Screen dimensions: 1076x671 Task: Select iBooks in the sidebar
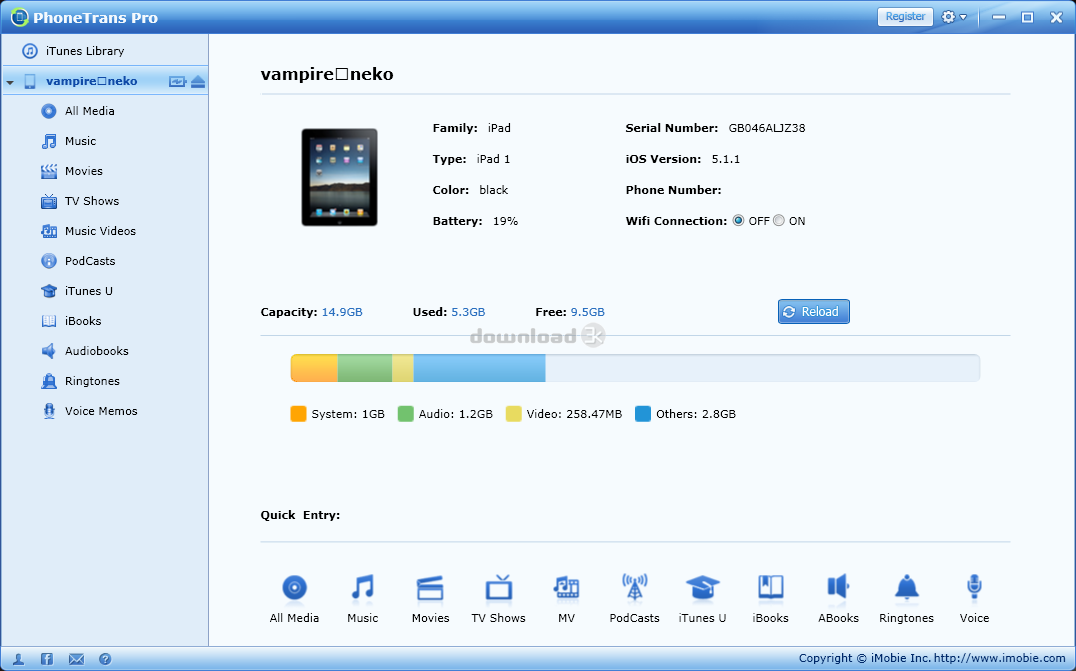tap(83, 321)
